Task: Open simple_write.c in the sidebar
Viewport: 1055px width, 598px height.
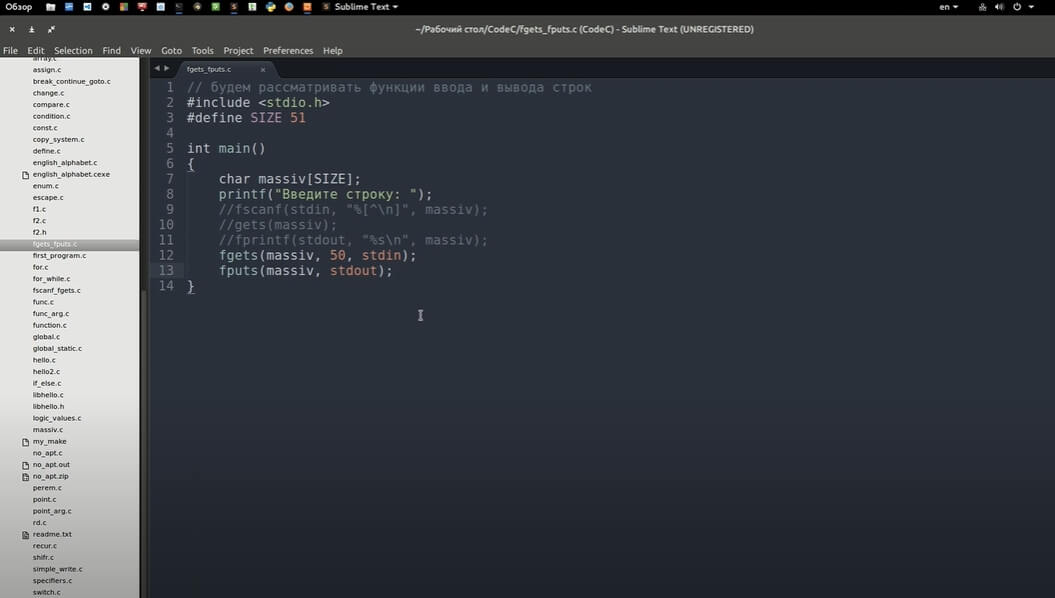Action: (x=58, y=569)
